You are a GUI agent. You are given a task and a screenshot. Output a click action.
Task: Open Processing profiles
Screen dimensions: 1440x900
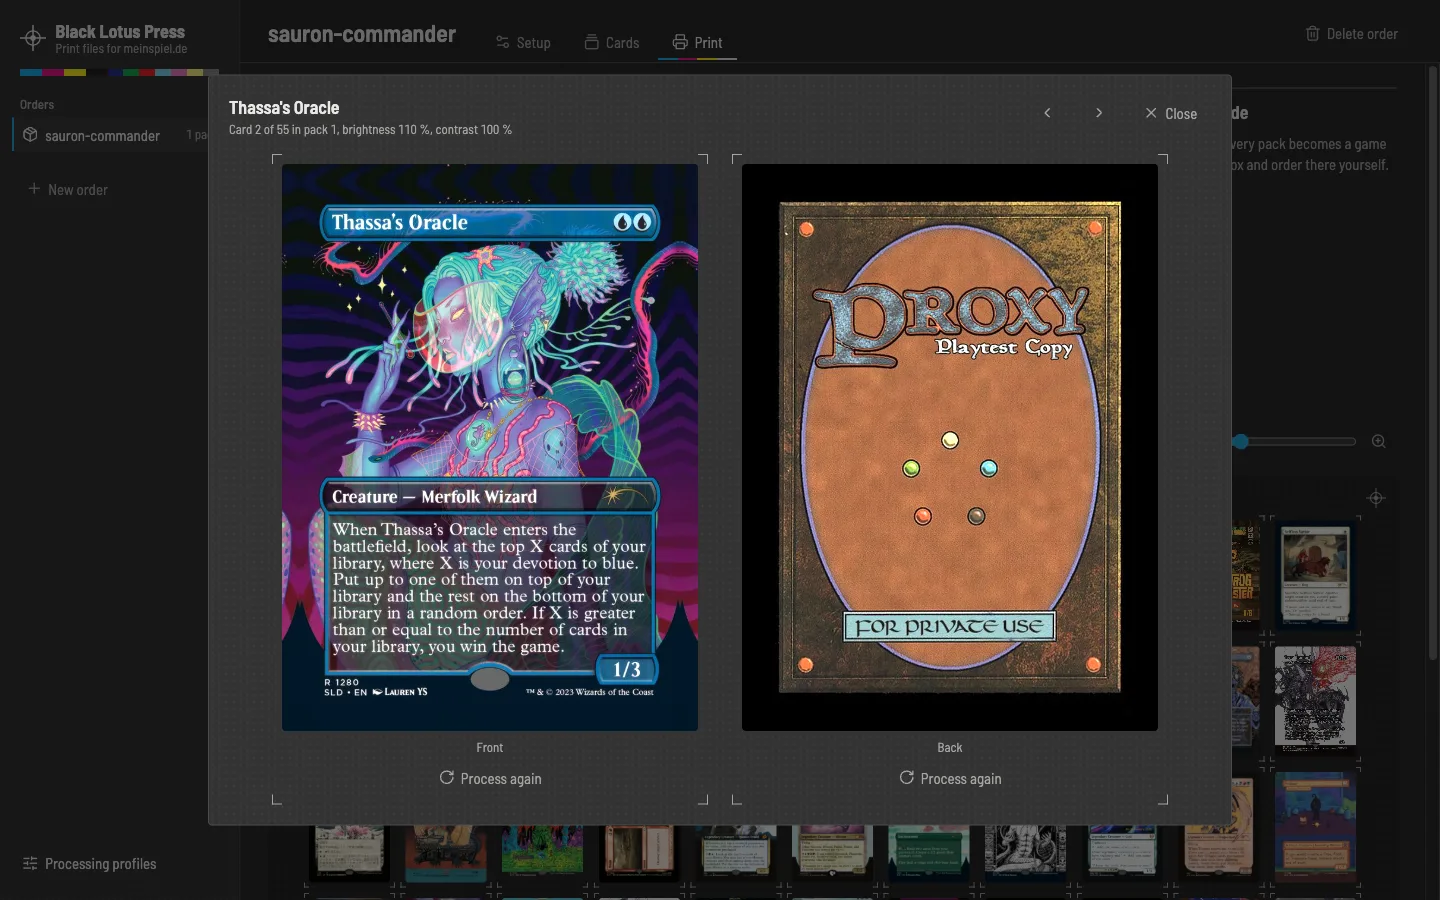pyautogui.click(x=90, y=863)
